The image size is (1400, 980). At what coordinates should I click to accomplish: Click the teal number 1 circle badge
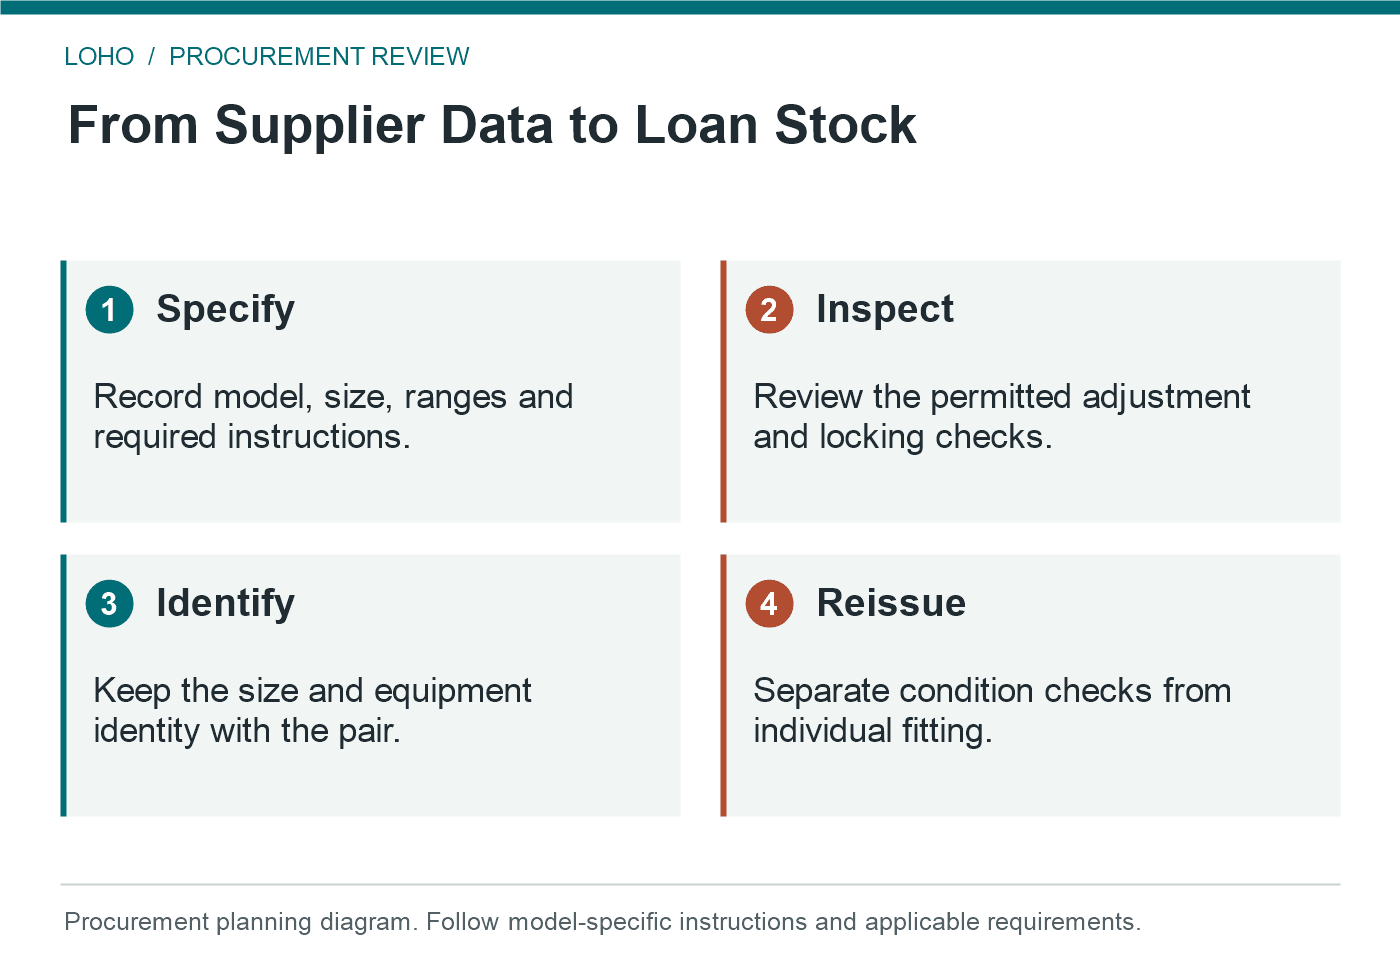(x=110, y=309)
